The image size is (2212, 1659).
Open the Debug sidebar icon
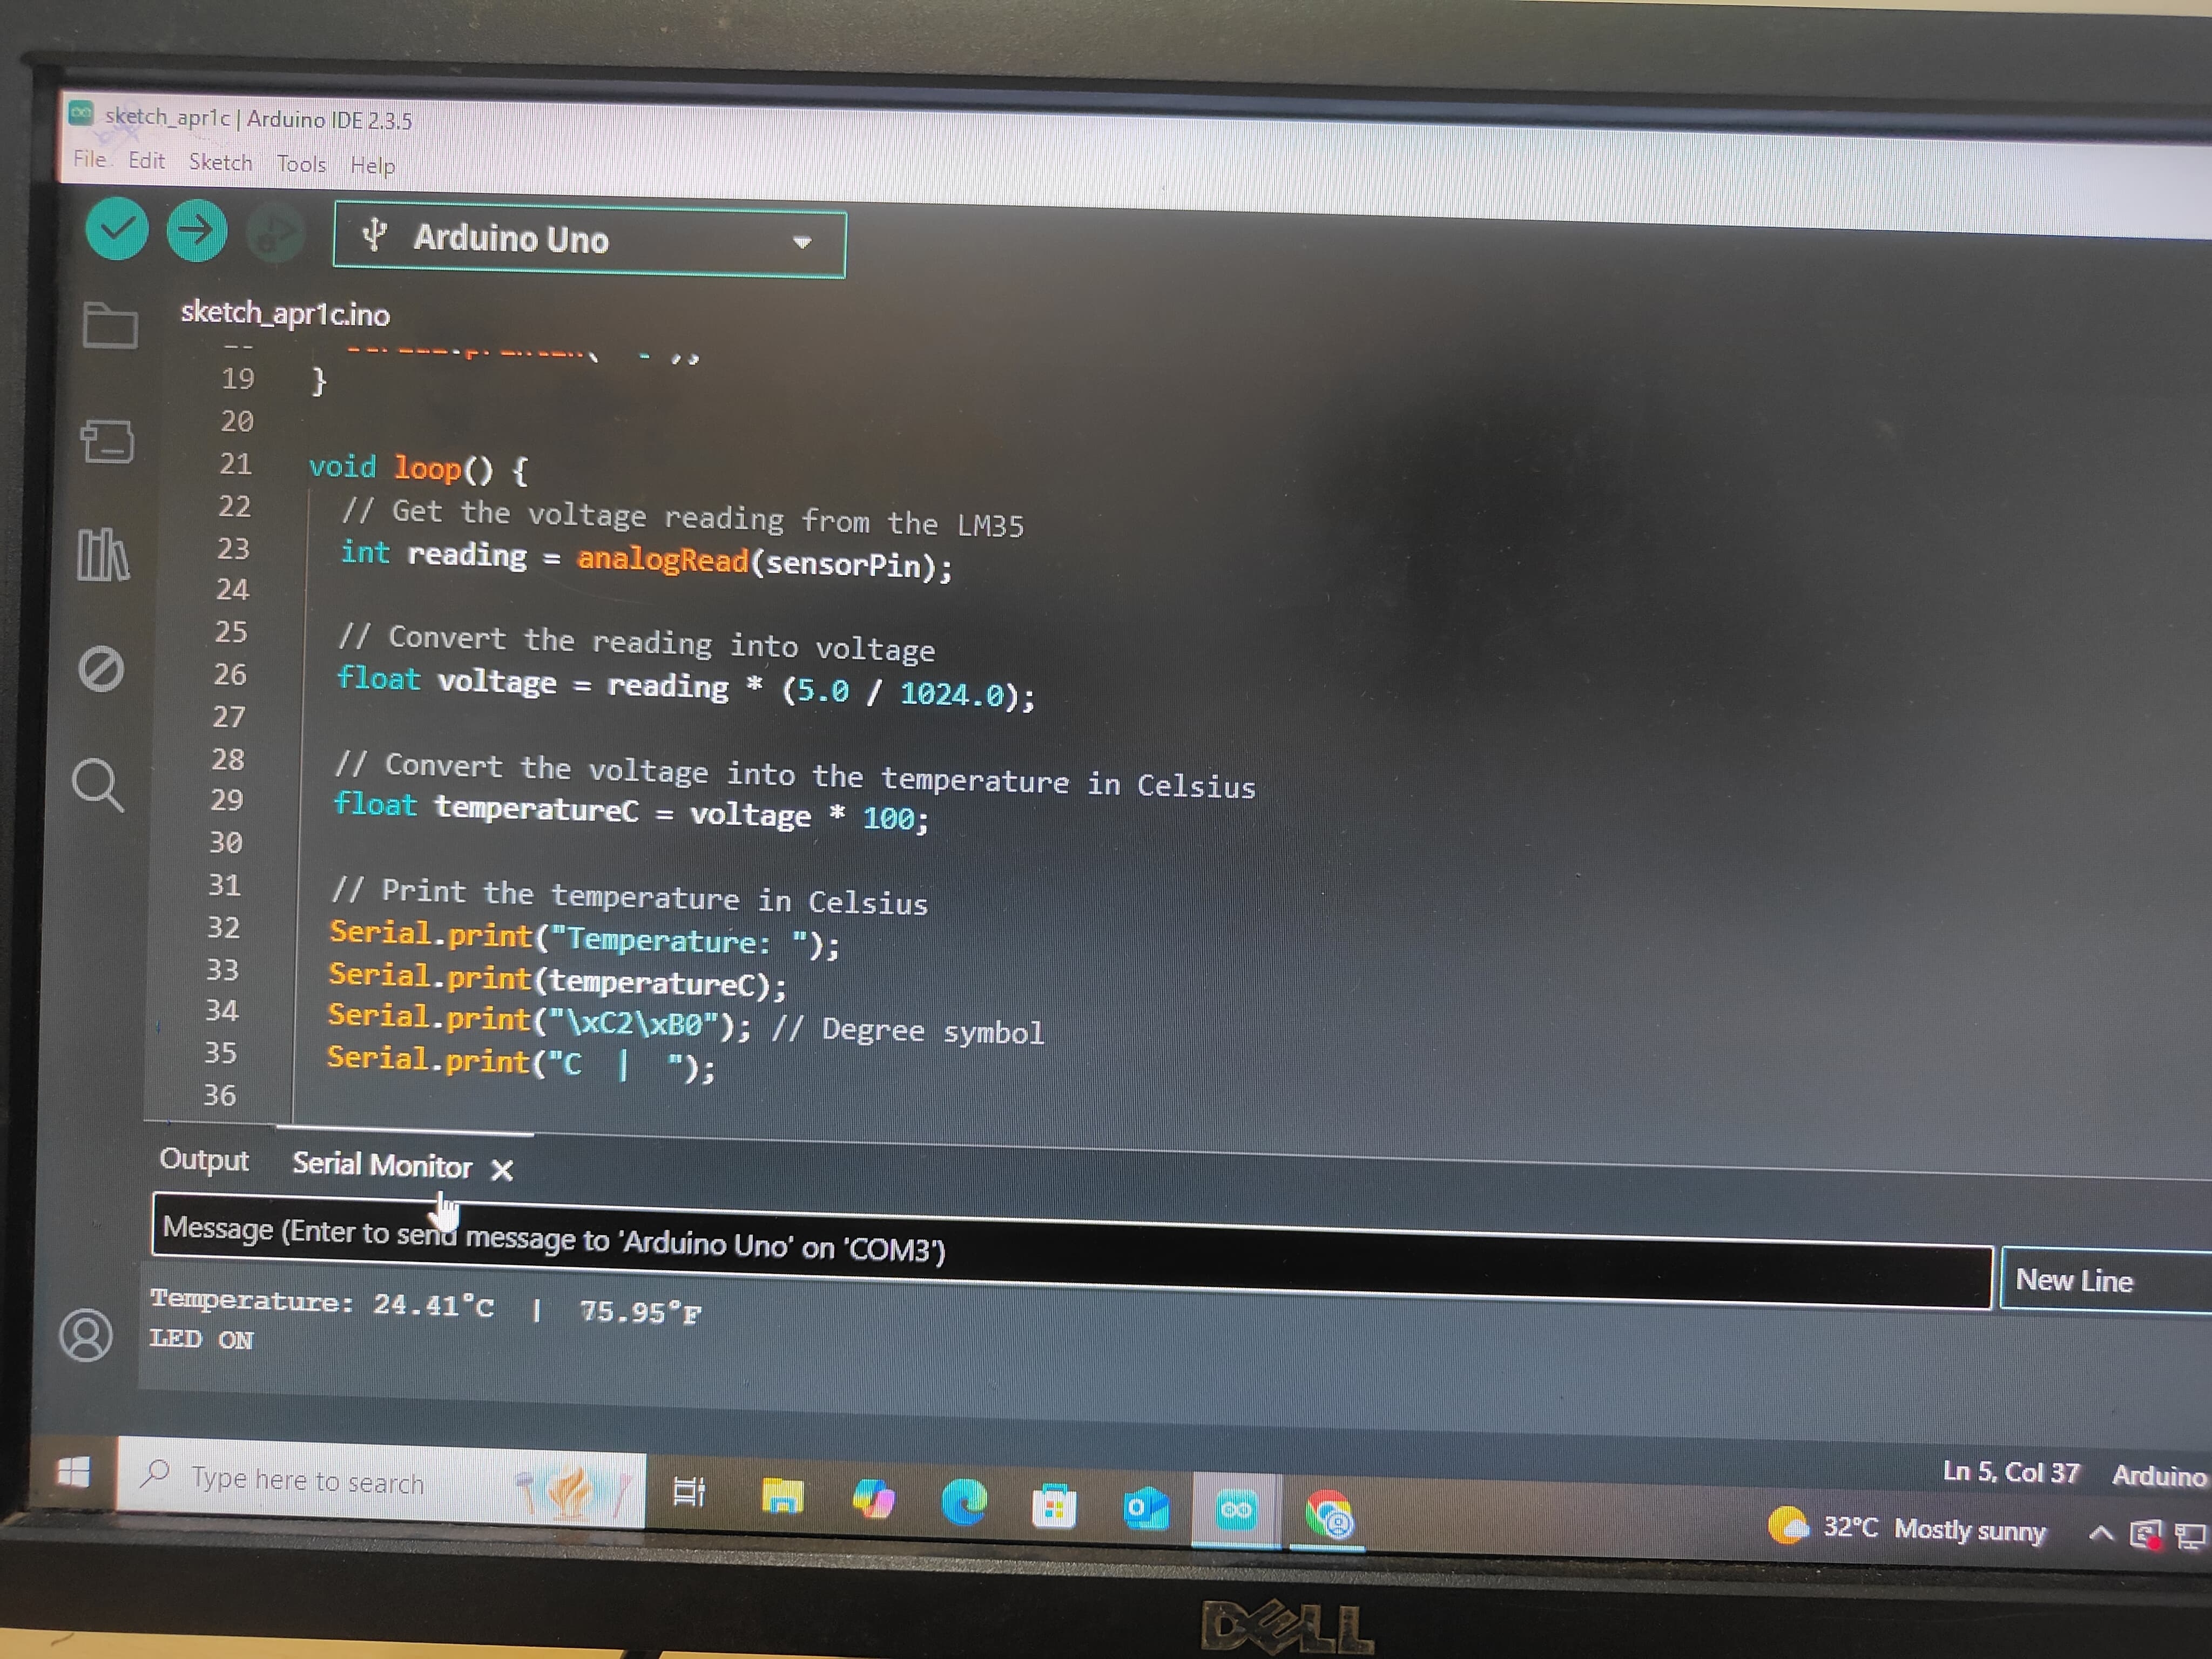101,669
